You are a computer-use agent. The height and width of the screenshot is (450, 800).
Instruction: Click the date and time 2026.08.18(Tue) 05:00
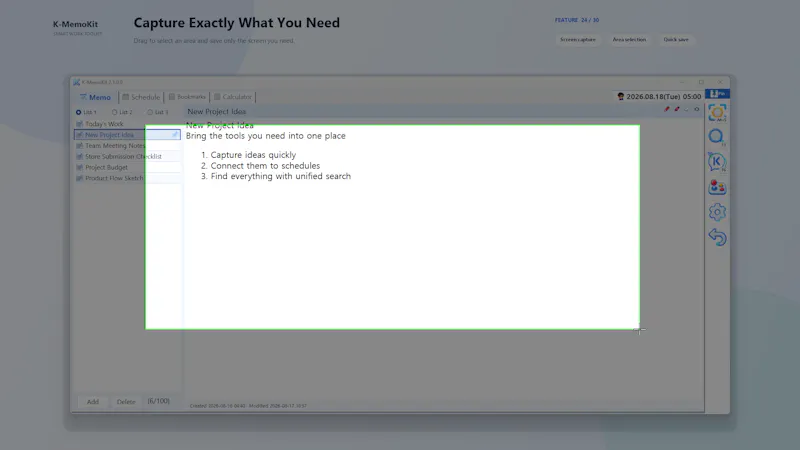point(664,96)
